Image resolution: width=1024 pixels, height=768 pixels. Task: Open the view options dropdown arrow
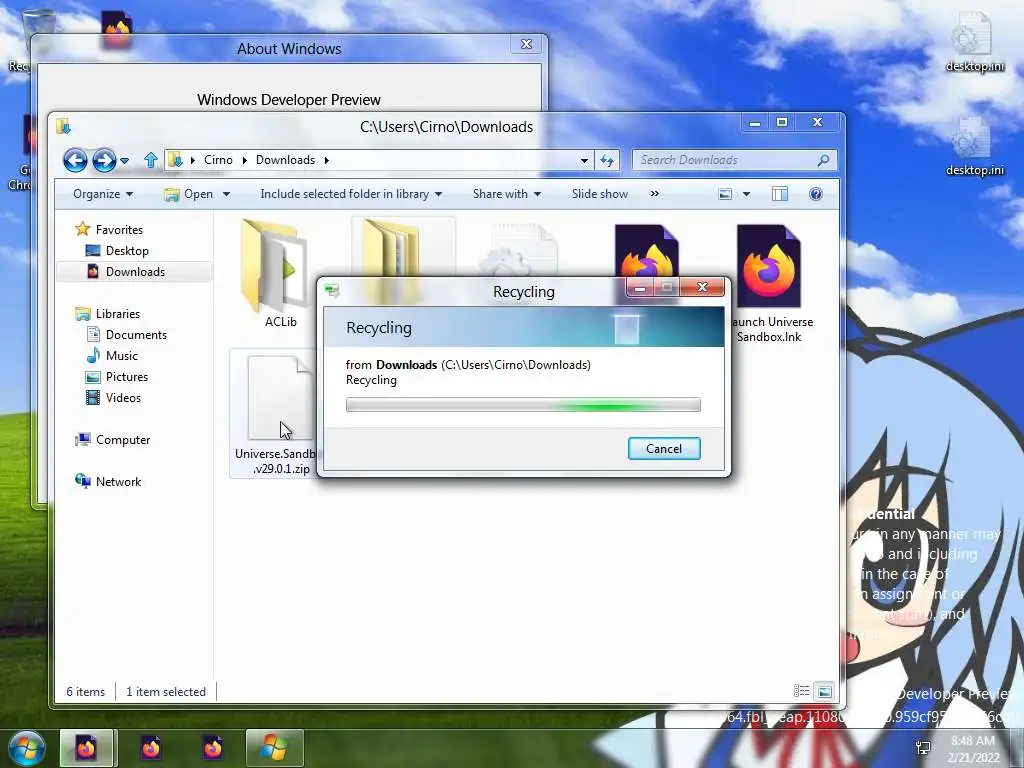[746, 194]
